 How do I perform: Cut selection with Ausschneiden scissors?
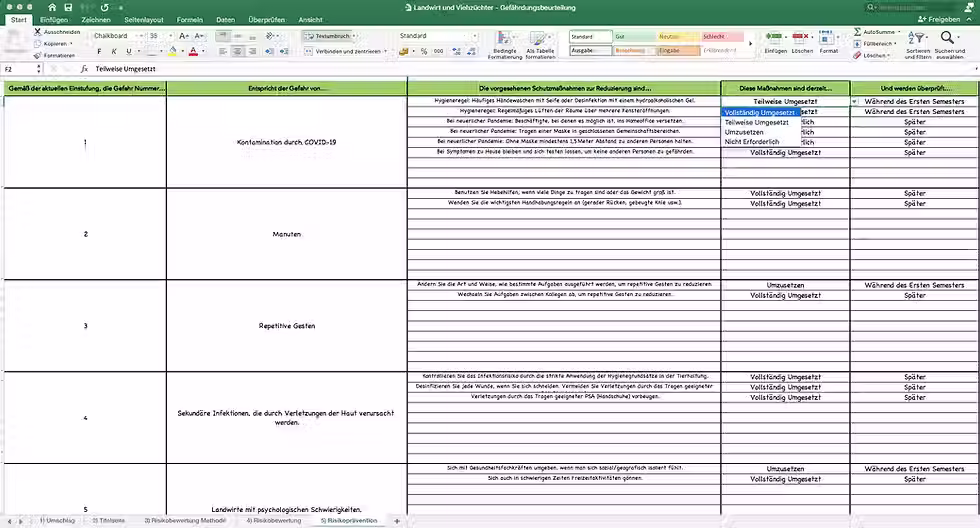(x=57, y=31)
